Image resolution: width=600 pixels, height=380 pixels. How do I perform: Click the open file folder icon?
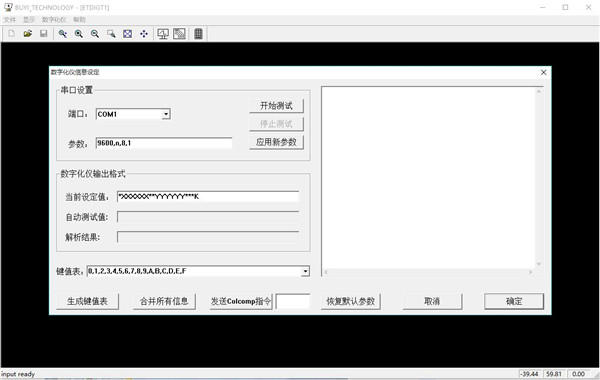(x=28, y=34)
